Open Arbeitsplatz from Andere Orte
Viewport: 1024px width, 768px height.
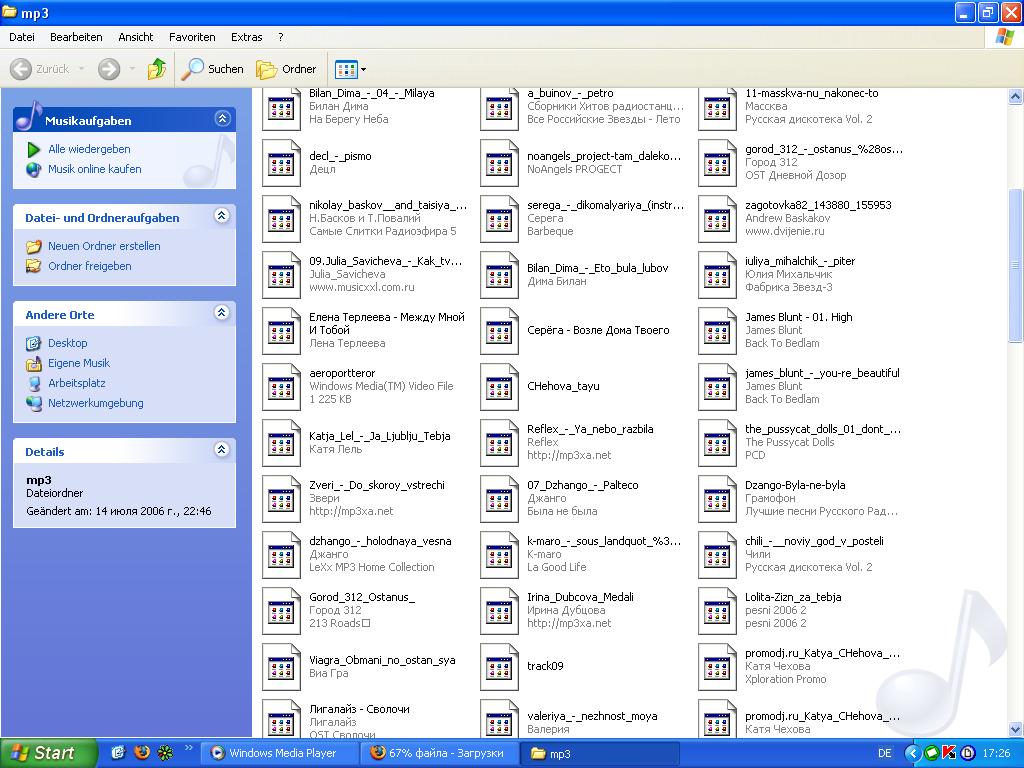[76, 383]
